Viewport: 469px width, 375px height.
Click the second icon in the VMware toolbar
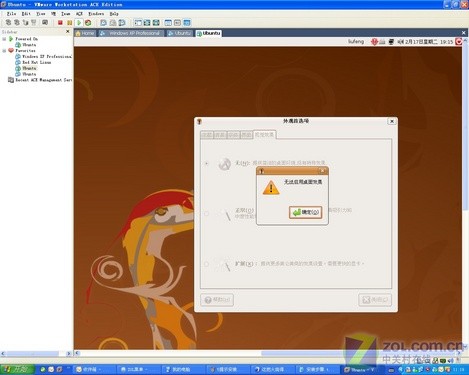(x=17, y=23)
